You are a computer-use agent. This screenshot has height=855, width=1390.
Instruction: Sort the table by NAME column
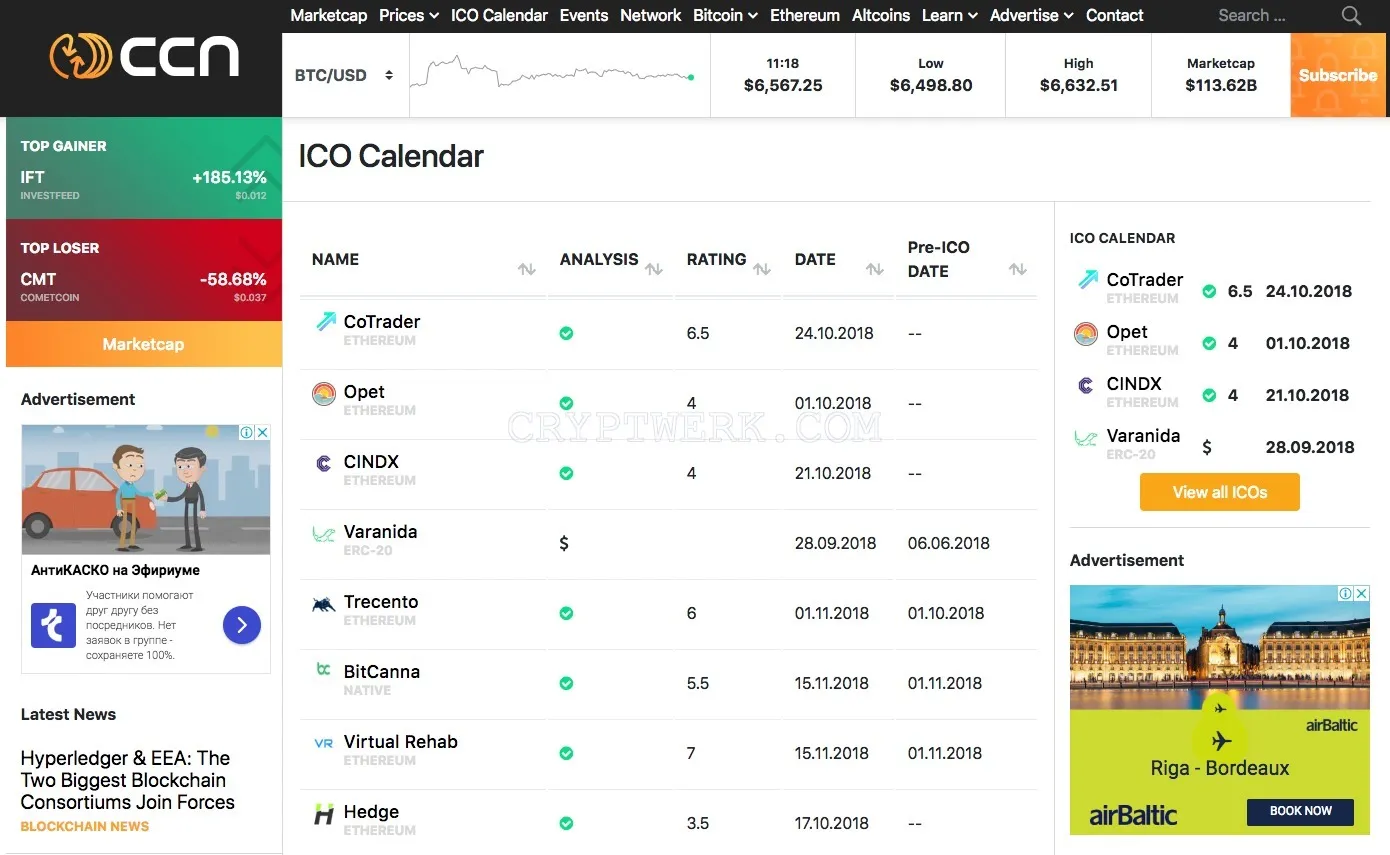coord(527,269)
